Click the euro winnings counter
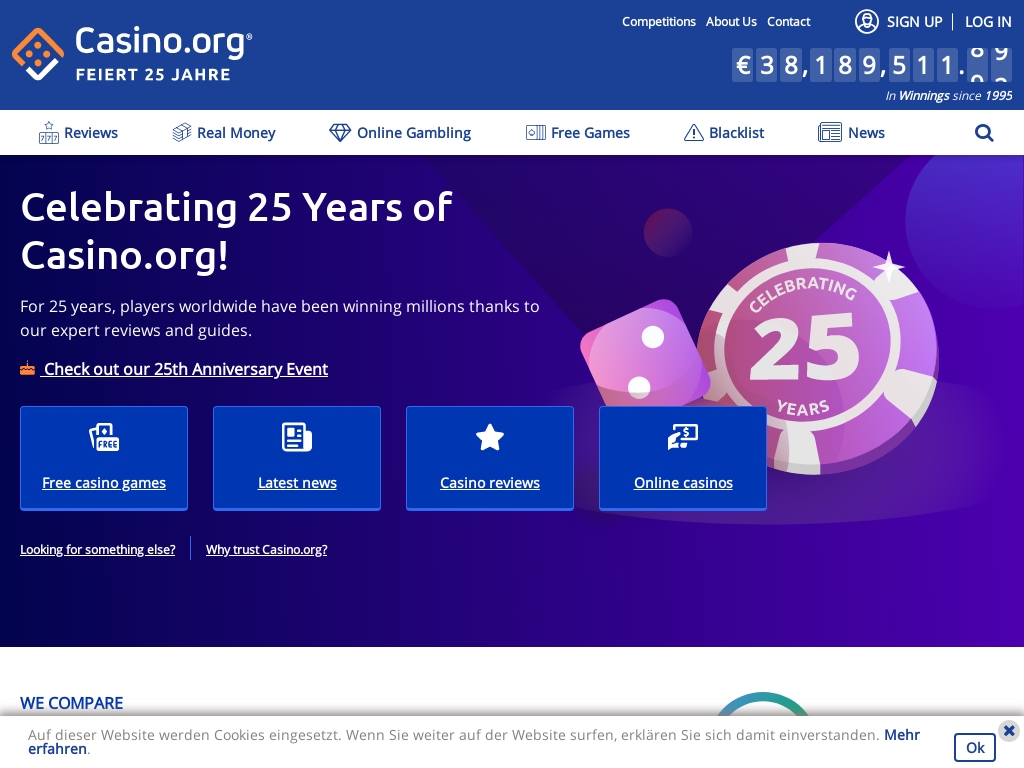 [872, 65]
